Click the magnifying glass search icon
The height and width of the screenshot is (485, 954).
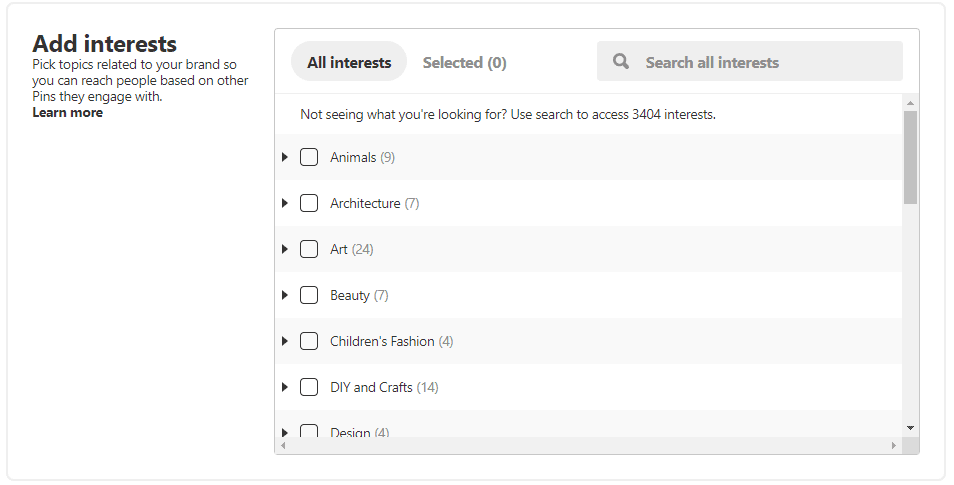[621, 61]
